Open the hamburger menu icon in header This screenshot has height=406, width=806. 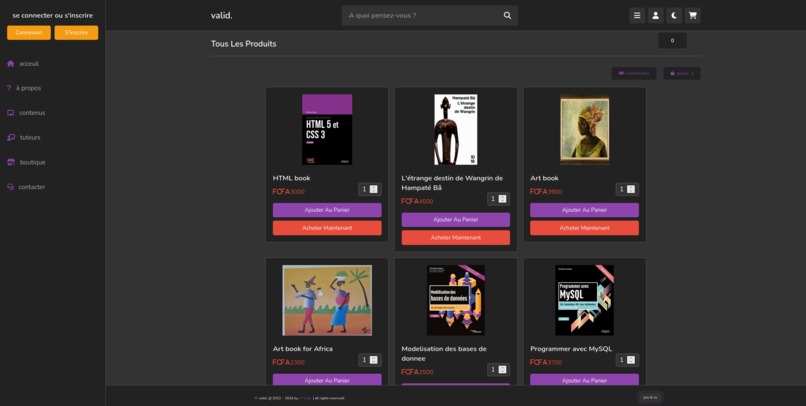(637, 15)
